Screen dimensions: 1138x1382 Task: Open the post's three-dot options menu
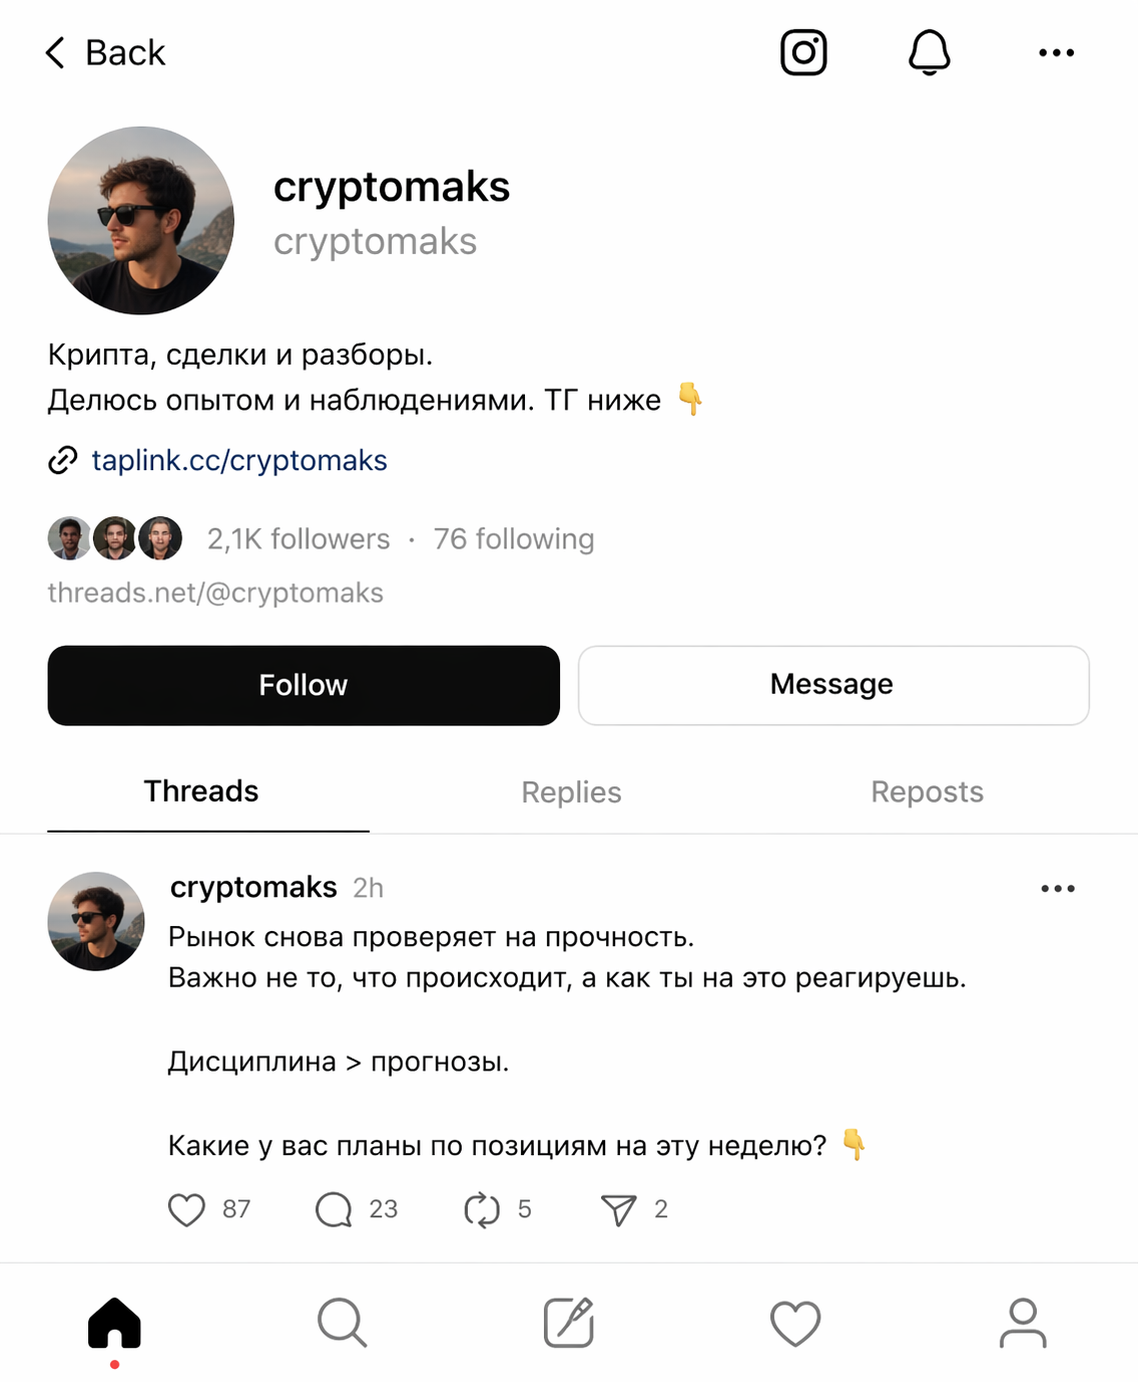(1060, 888)
